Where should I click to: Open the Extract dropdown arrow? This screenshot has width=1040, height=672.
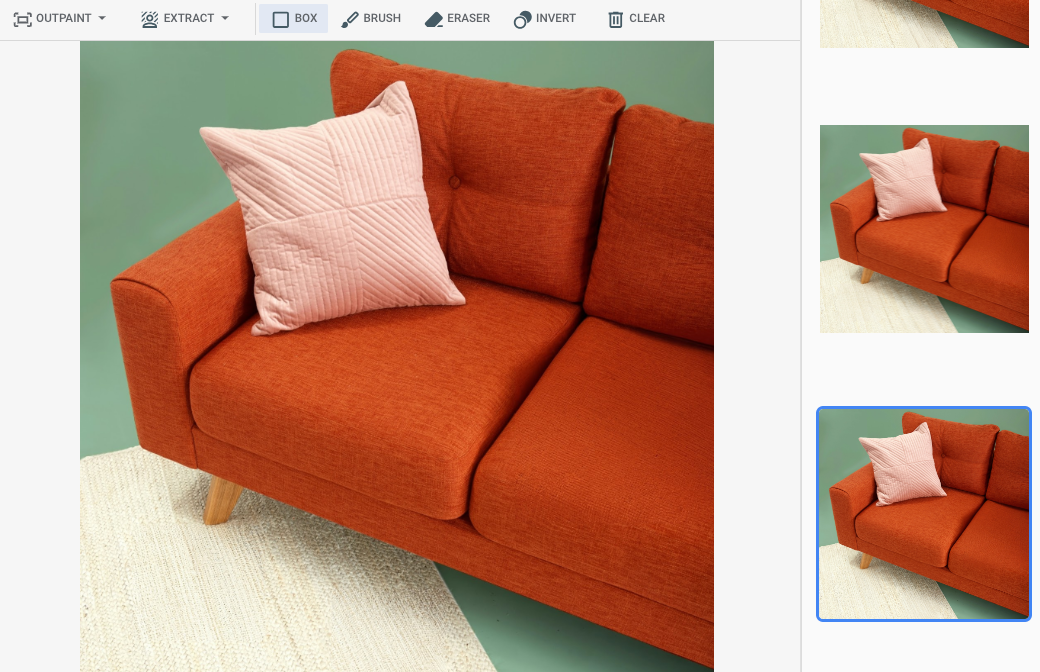pyautogui.click(x=224, y=18)
